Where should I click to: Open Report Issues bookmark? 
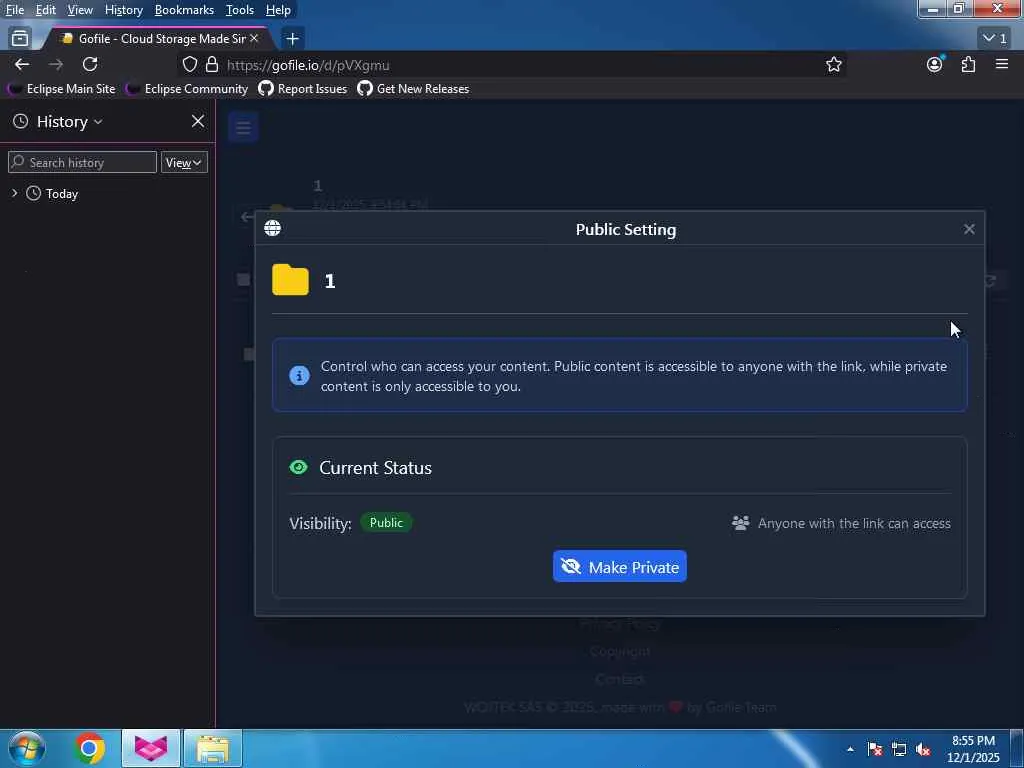pos(303,89)
